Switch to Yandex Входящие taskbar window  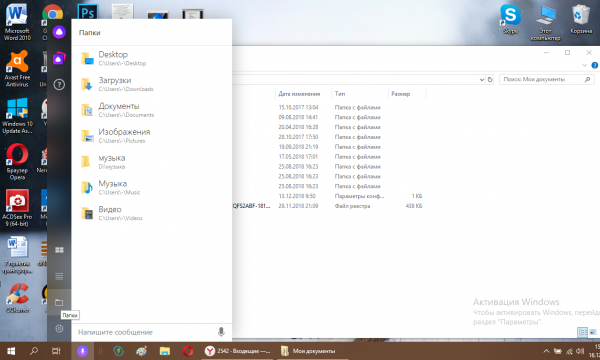237,351
